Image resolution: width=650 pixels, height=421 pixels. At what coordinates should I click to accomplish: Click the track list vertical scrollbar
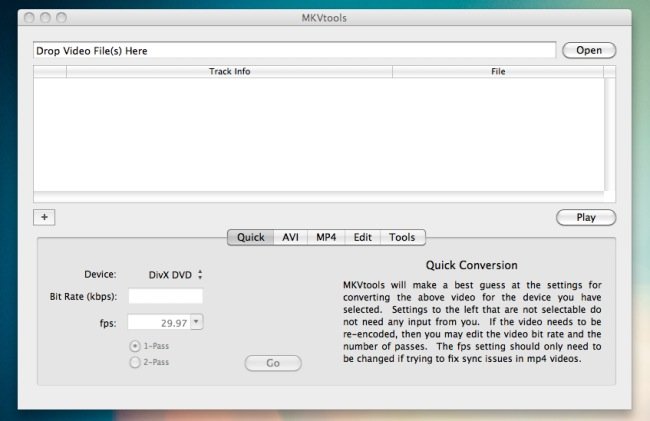click(x=608, y=134)
